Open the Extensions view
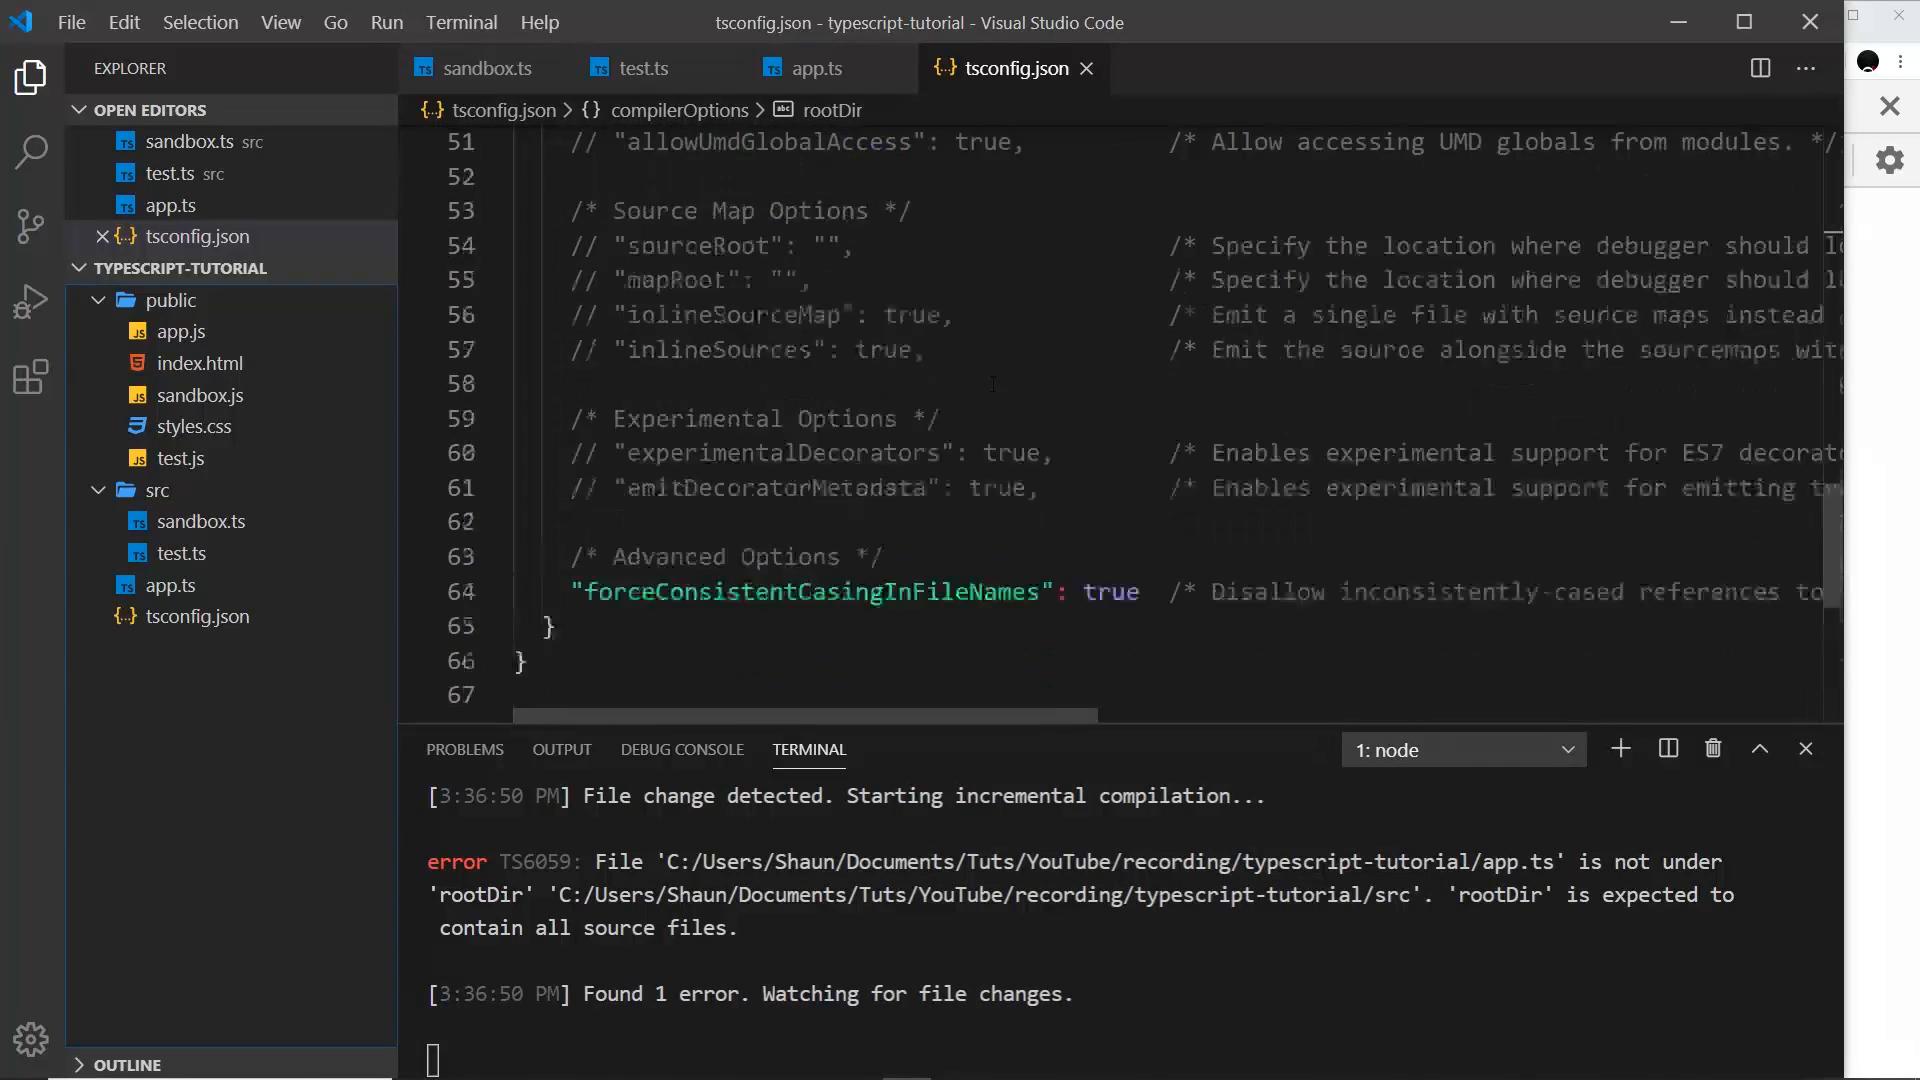Screen dimensions: 1920x1080 pos(31,377)
